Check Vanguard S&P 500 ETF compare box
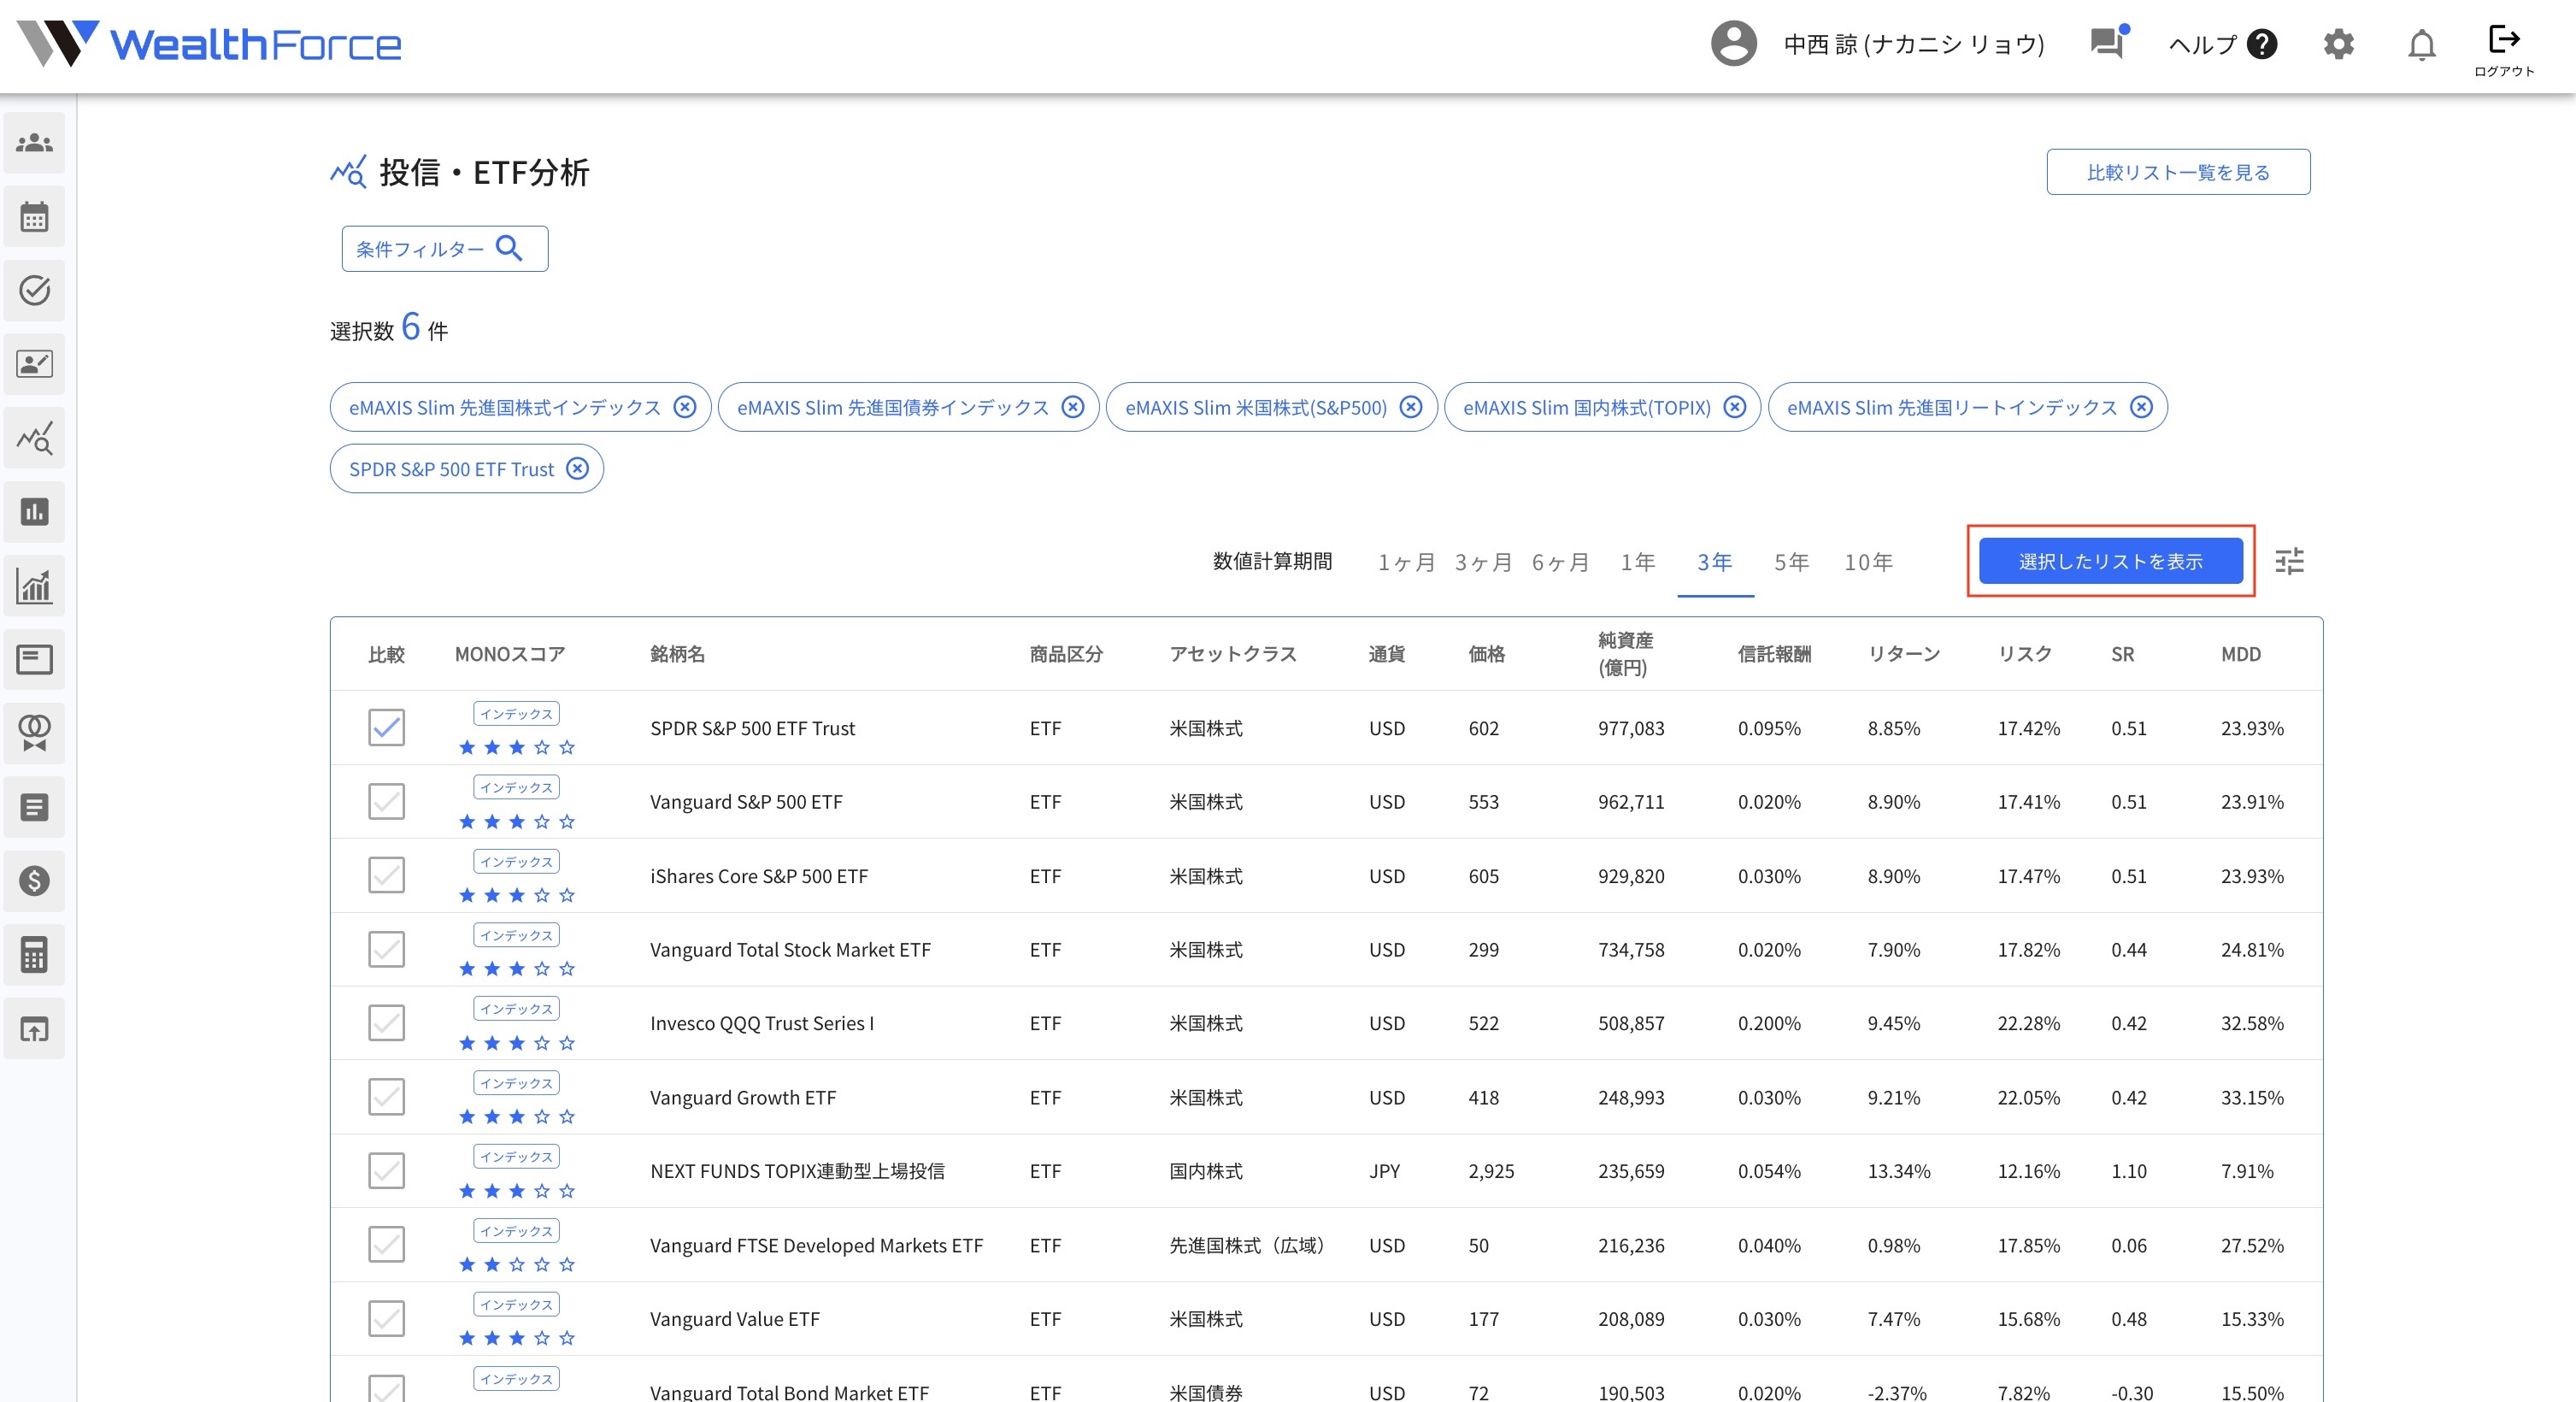The image size is (2576, 1402). 386,802
